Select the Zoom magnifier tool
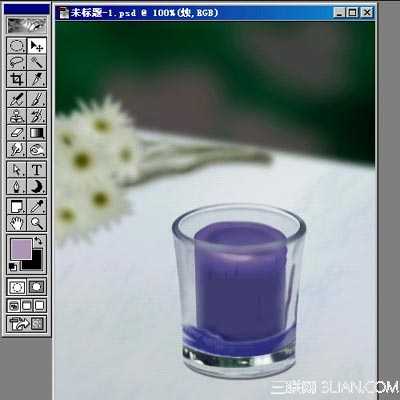The image size is (400, 400). coord(37,223)
